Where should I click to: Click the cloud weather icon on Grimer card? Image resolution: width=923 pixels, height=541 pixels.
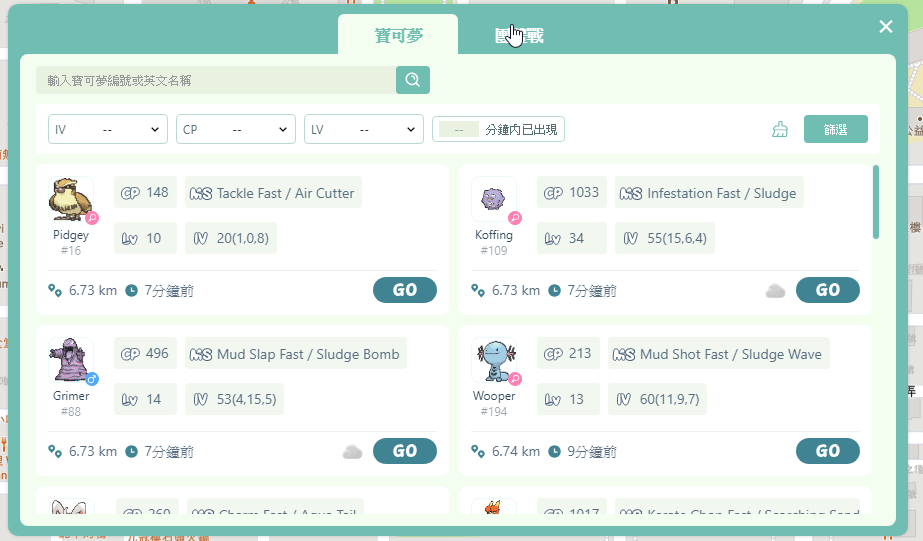(x=353, y=452)
